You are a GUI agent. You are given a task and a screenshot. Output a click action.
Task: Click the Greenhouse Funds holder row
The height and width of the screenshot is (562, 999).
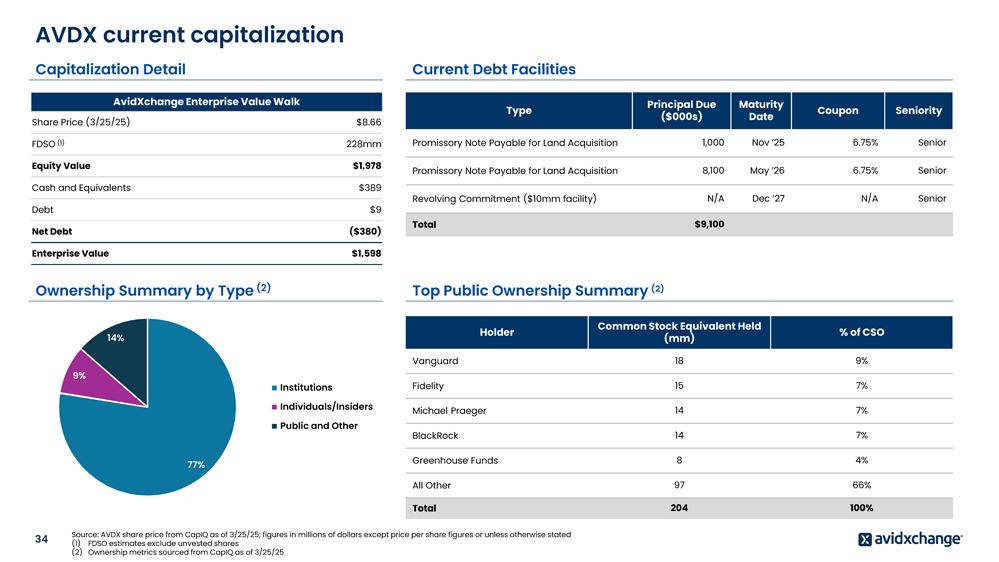679,461
